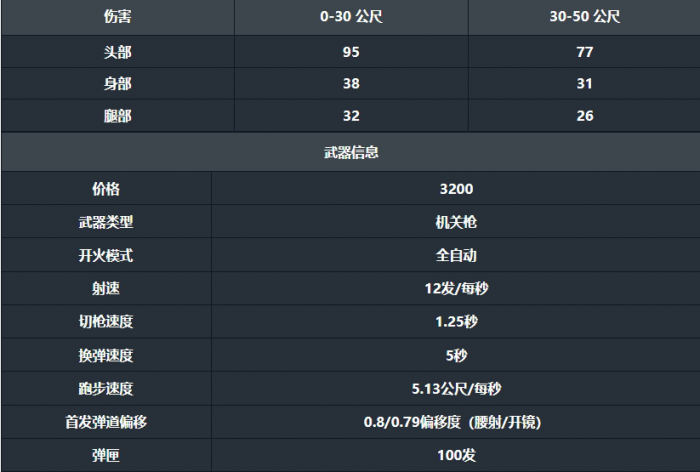
Task: Click the 首发弹道偏移 label cell
Action: pos(106,422)
